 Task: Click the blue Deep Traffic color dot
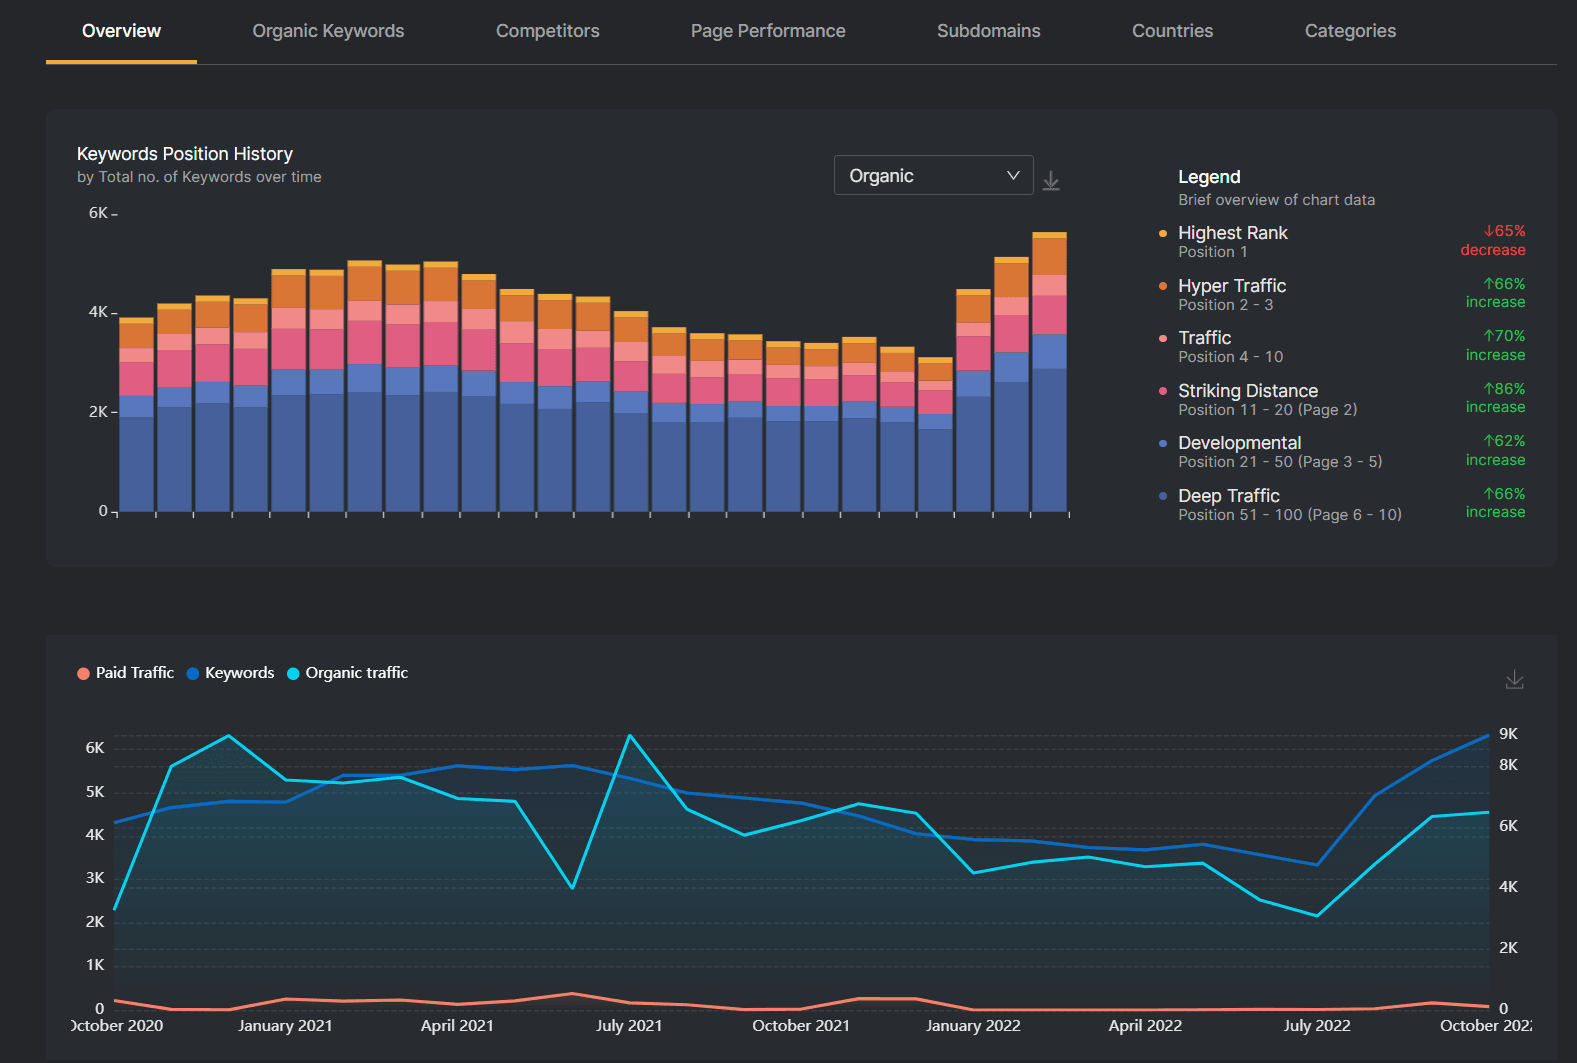point(1163,496)
